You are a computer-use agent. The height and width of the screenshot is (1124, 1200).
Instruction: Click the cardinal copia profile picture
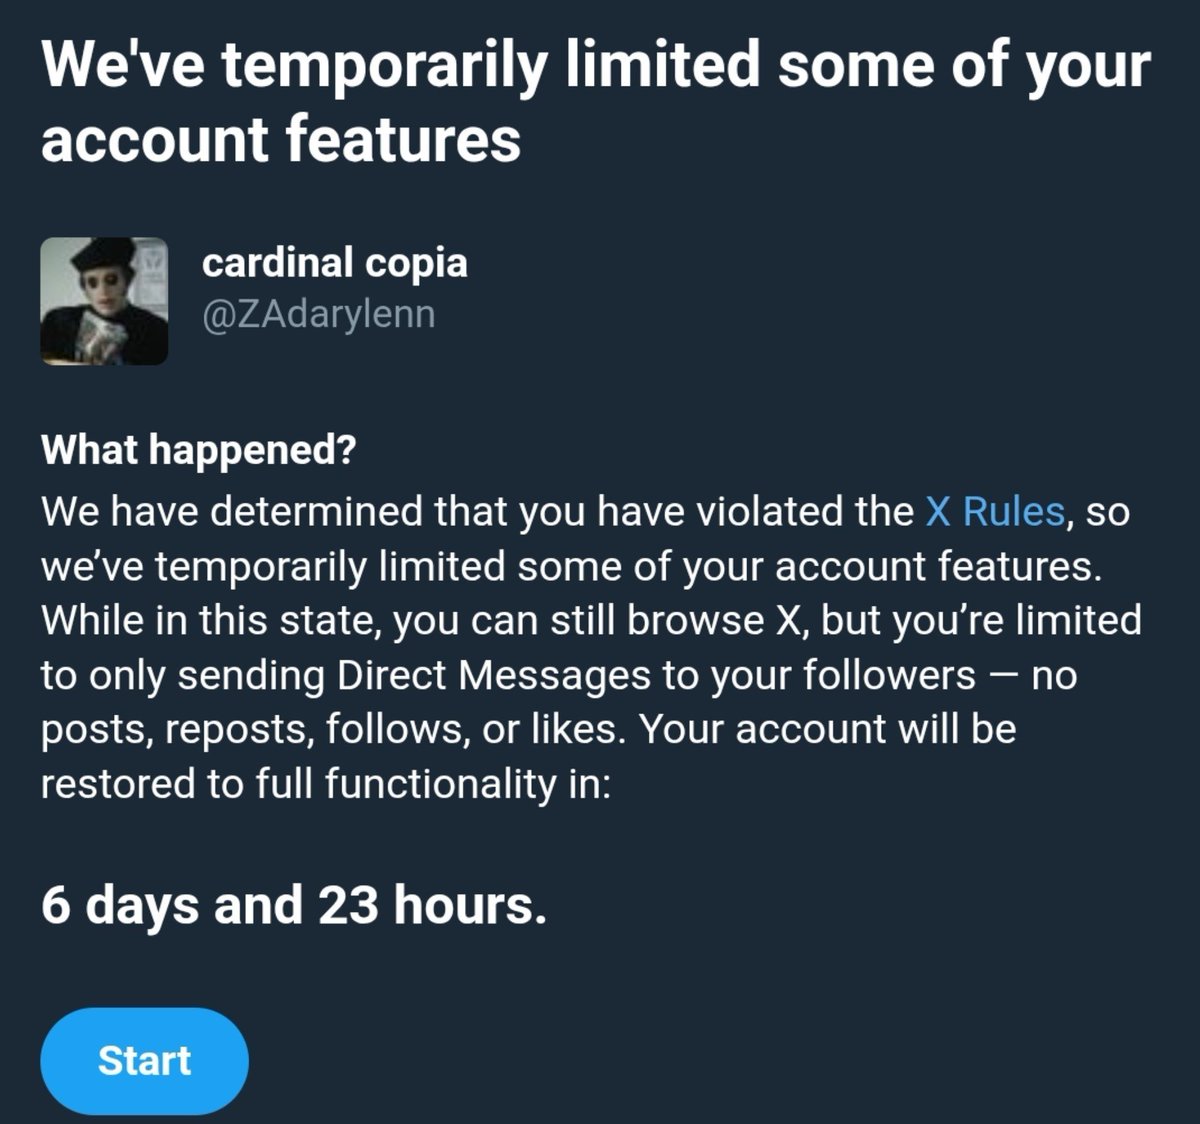coord(104,301)
